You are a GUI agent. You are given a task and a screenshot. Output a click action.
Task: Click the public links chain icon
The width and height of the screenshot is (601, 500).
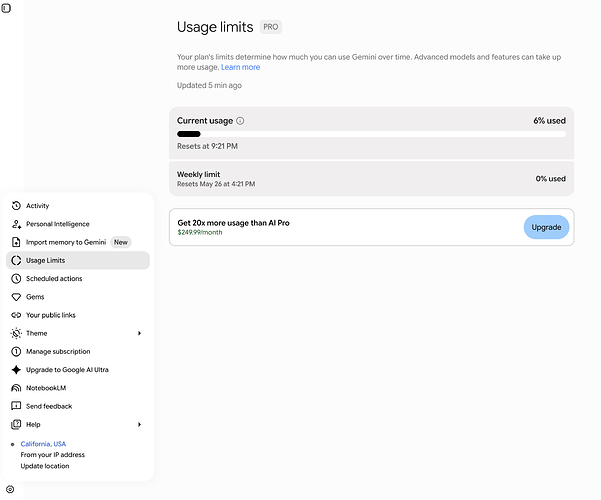click(16, 315)
